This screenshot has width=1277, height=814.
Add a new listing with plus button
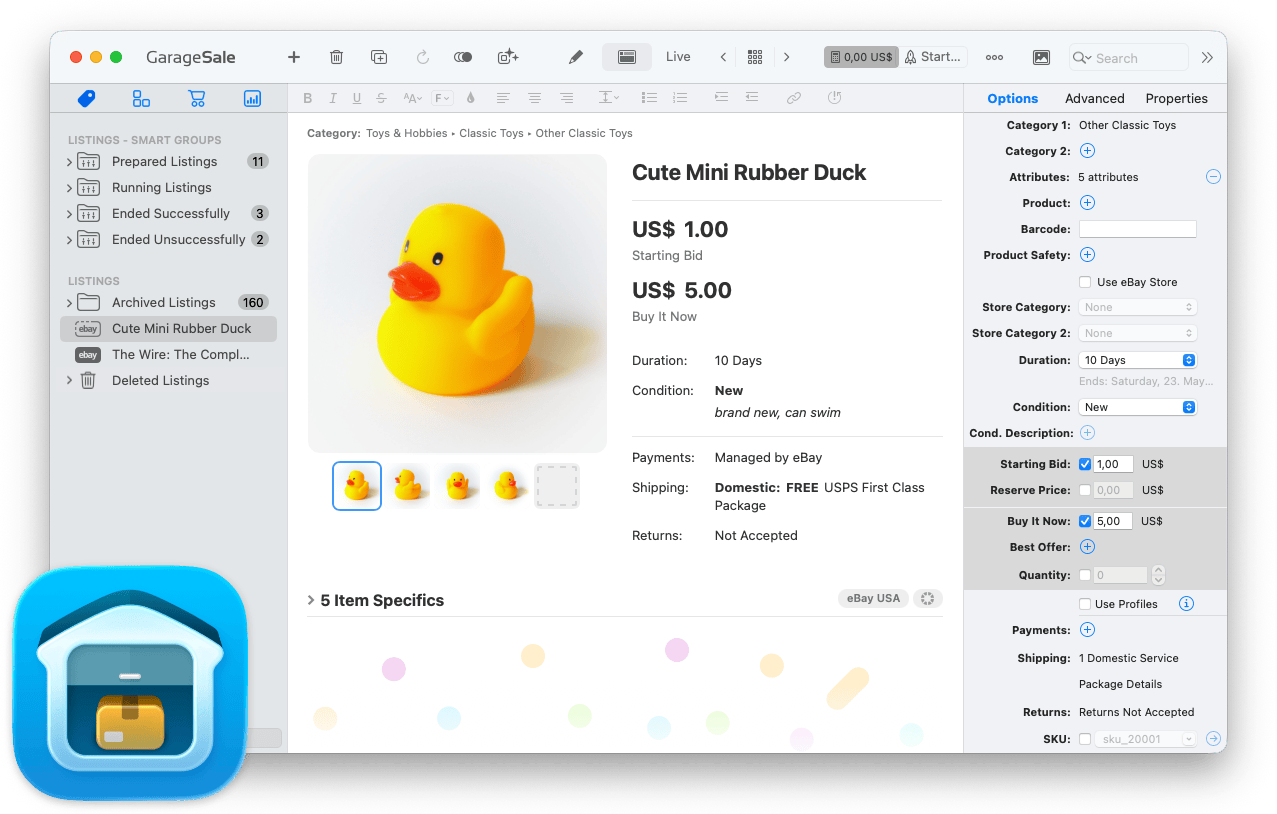coord(294,57)
